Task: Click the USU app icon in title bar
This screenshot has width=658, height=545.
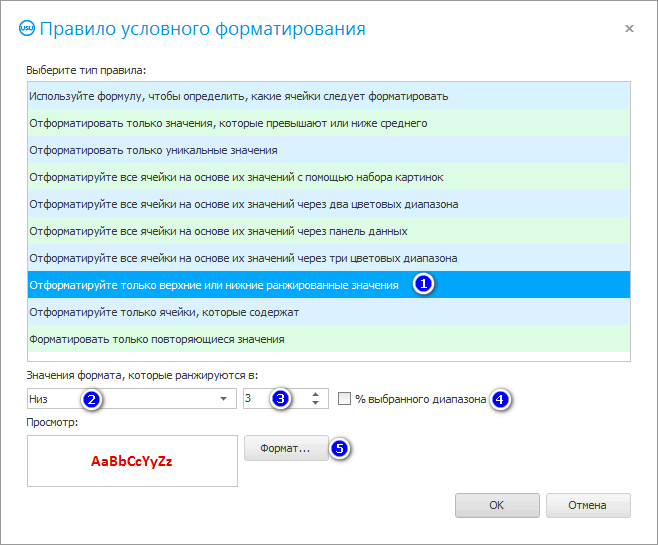Action: [26, 29]
